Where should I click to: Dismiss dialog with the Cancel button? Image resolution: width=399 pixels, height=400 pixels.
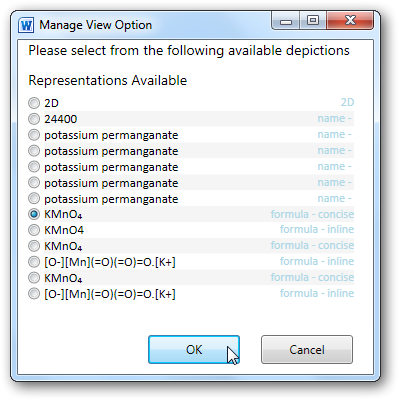click(307, 349)
